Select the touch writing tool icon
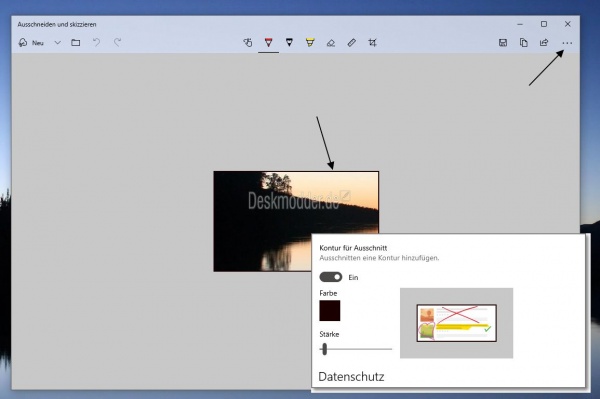The height and width of the screenshot is (399, 600). pos(248,43)
